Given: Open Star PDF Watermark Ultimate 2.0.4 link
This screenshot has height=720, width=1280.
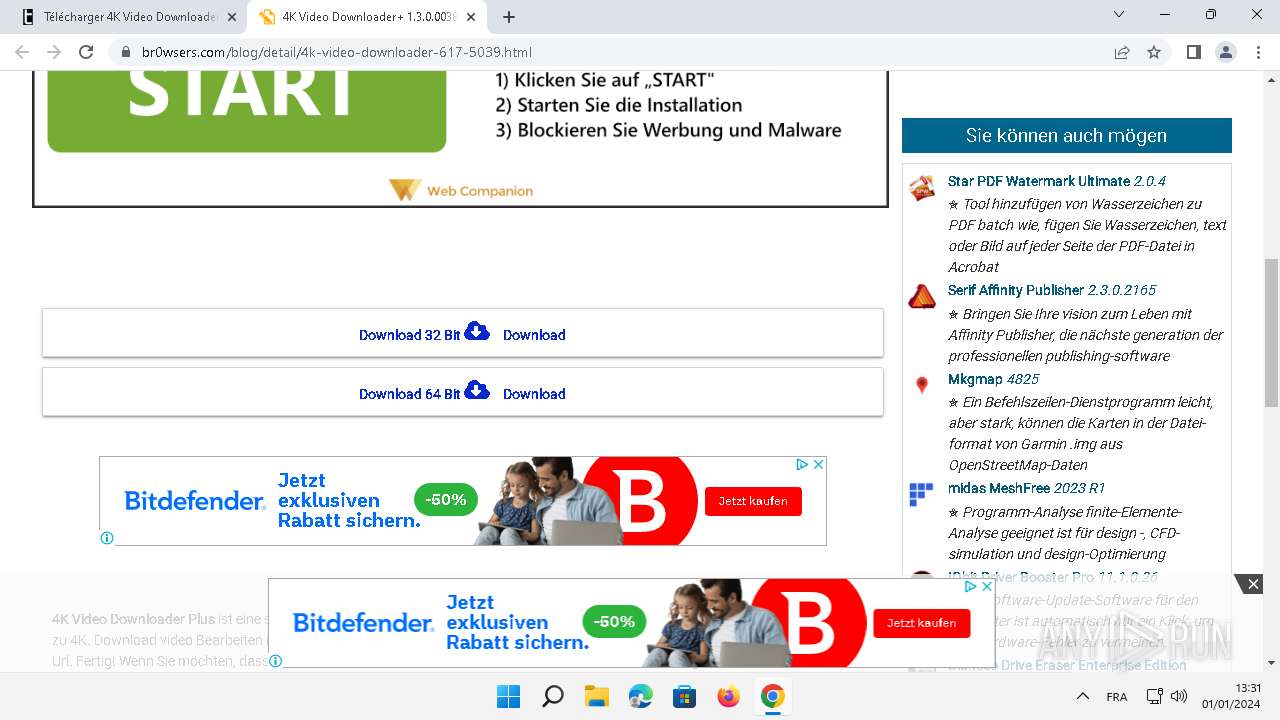Looking at the screenshot, I should [x=1056, y=181].
